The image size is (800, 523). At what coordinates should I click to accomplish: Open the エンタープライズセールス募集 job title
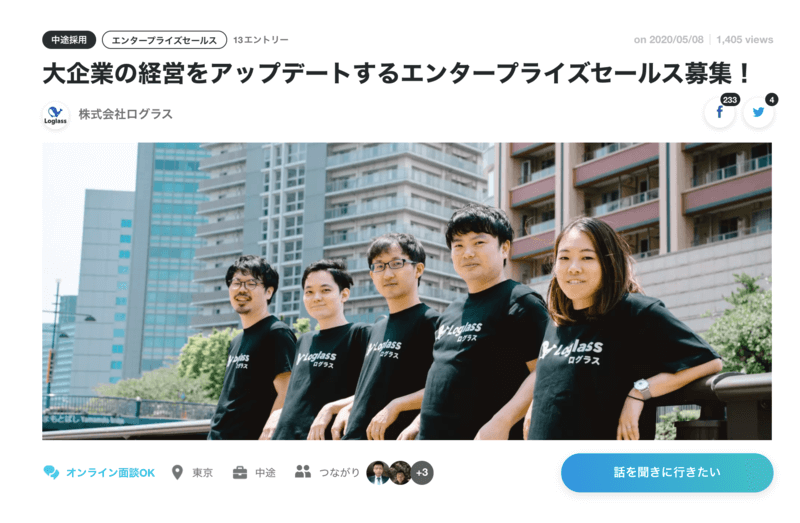coord(396,73)
